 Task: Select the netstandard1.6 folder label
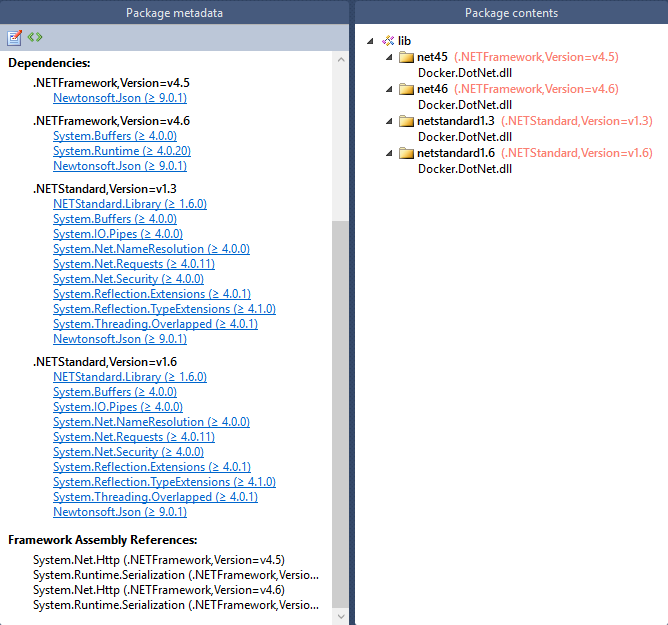[456, 153]
